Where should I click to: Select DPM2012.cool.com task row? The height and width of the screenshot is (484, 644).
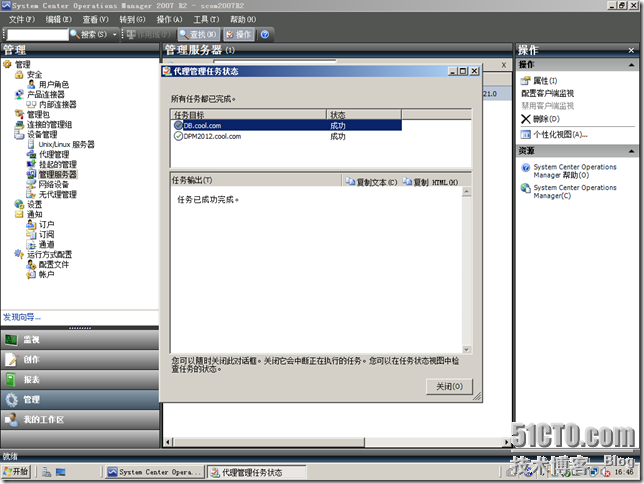(286, 136)
